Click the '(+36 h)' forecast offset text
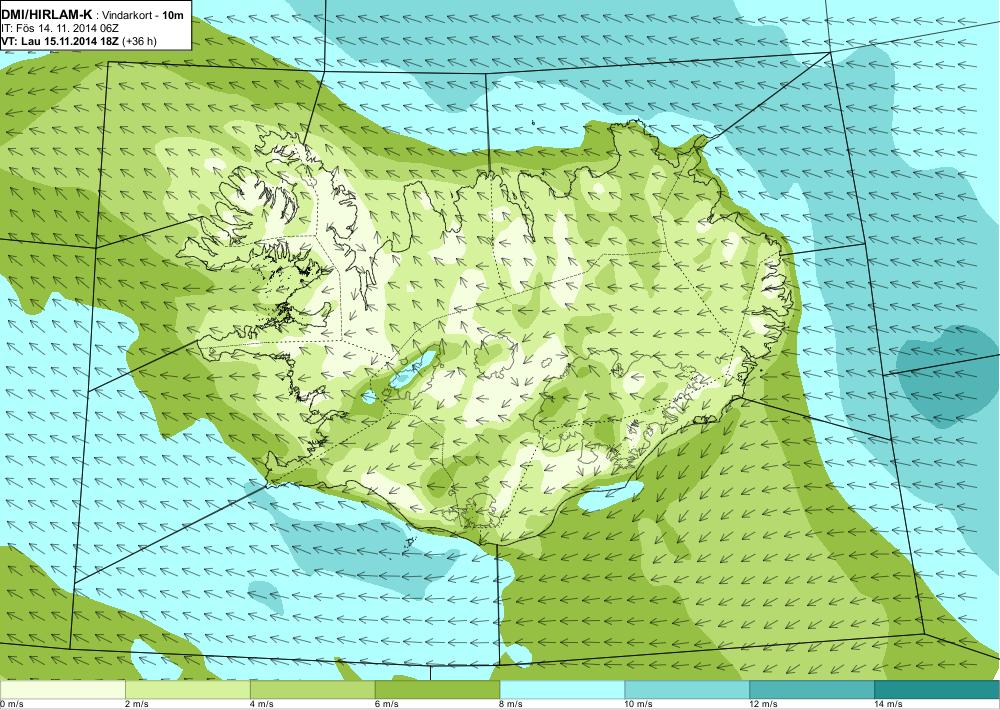1000x710 pixels. click(x=140, y=41)
